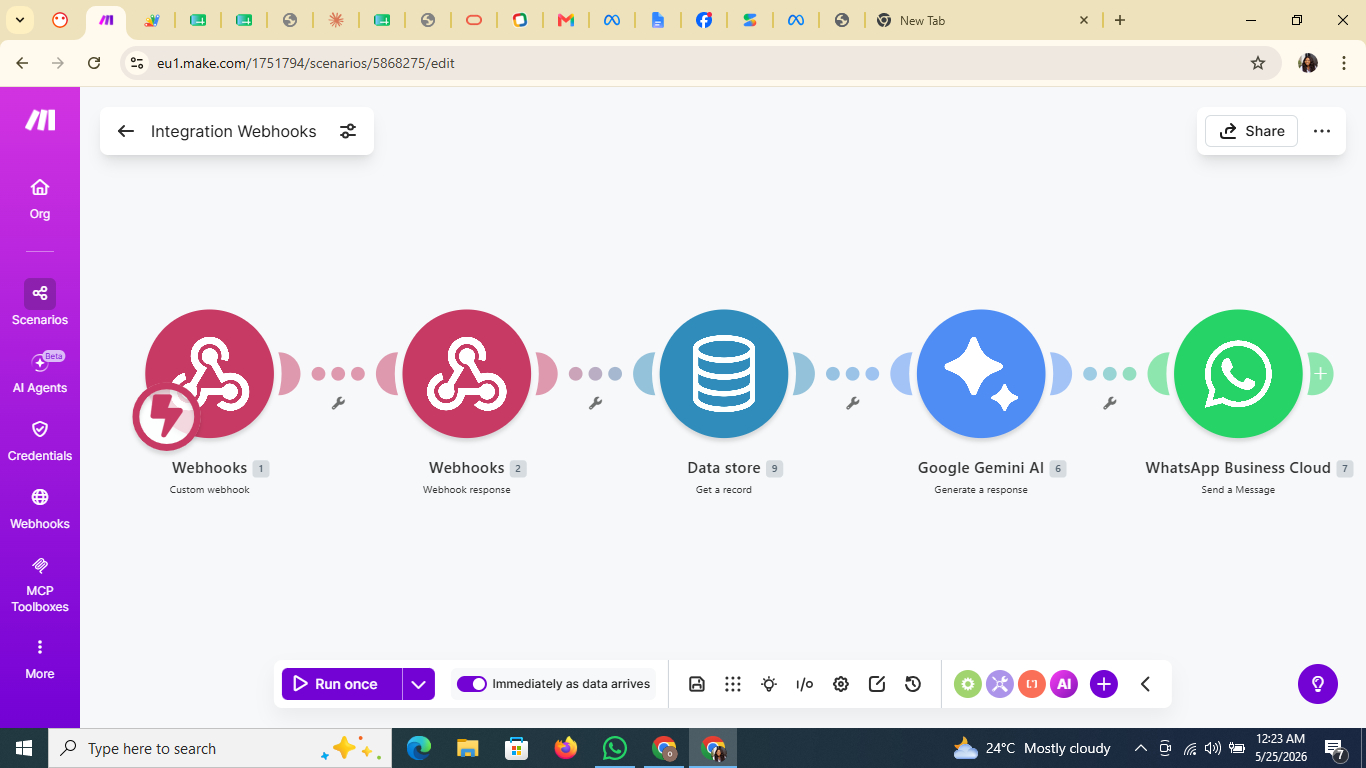
Task: Open the scenario options sliders icon
Action: pyautogui.click(x=348, y=131)
